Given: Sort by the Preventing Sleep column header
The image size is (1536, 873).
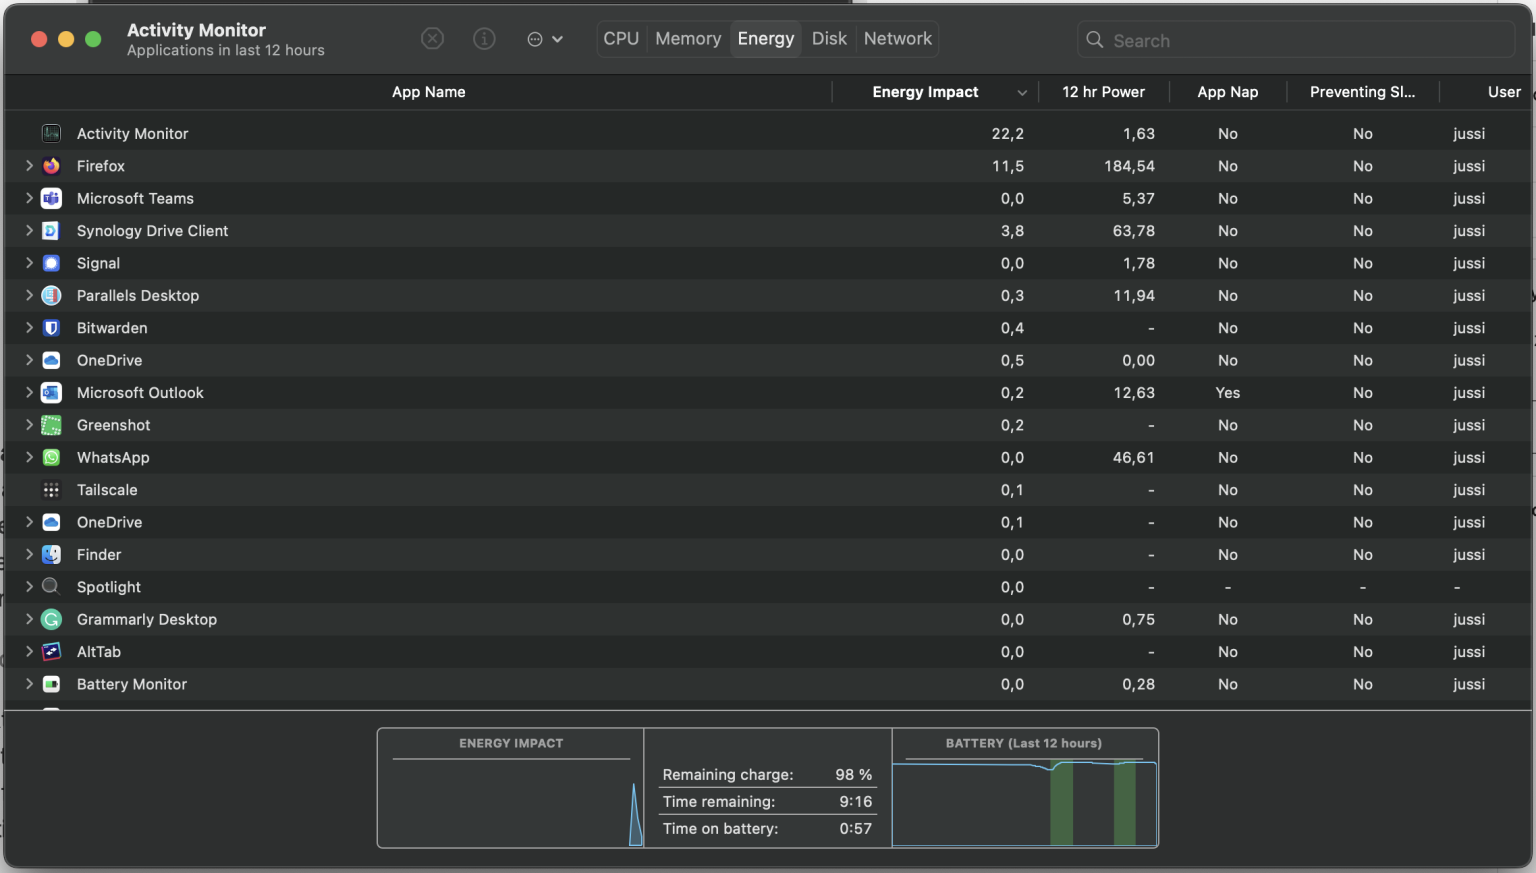Looking at the screenshot, I should coord(1362,92).
